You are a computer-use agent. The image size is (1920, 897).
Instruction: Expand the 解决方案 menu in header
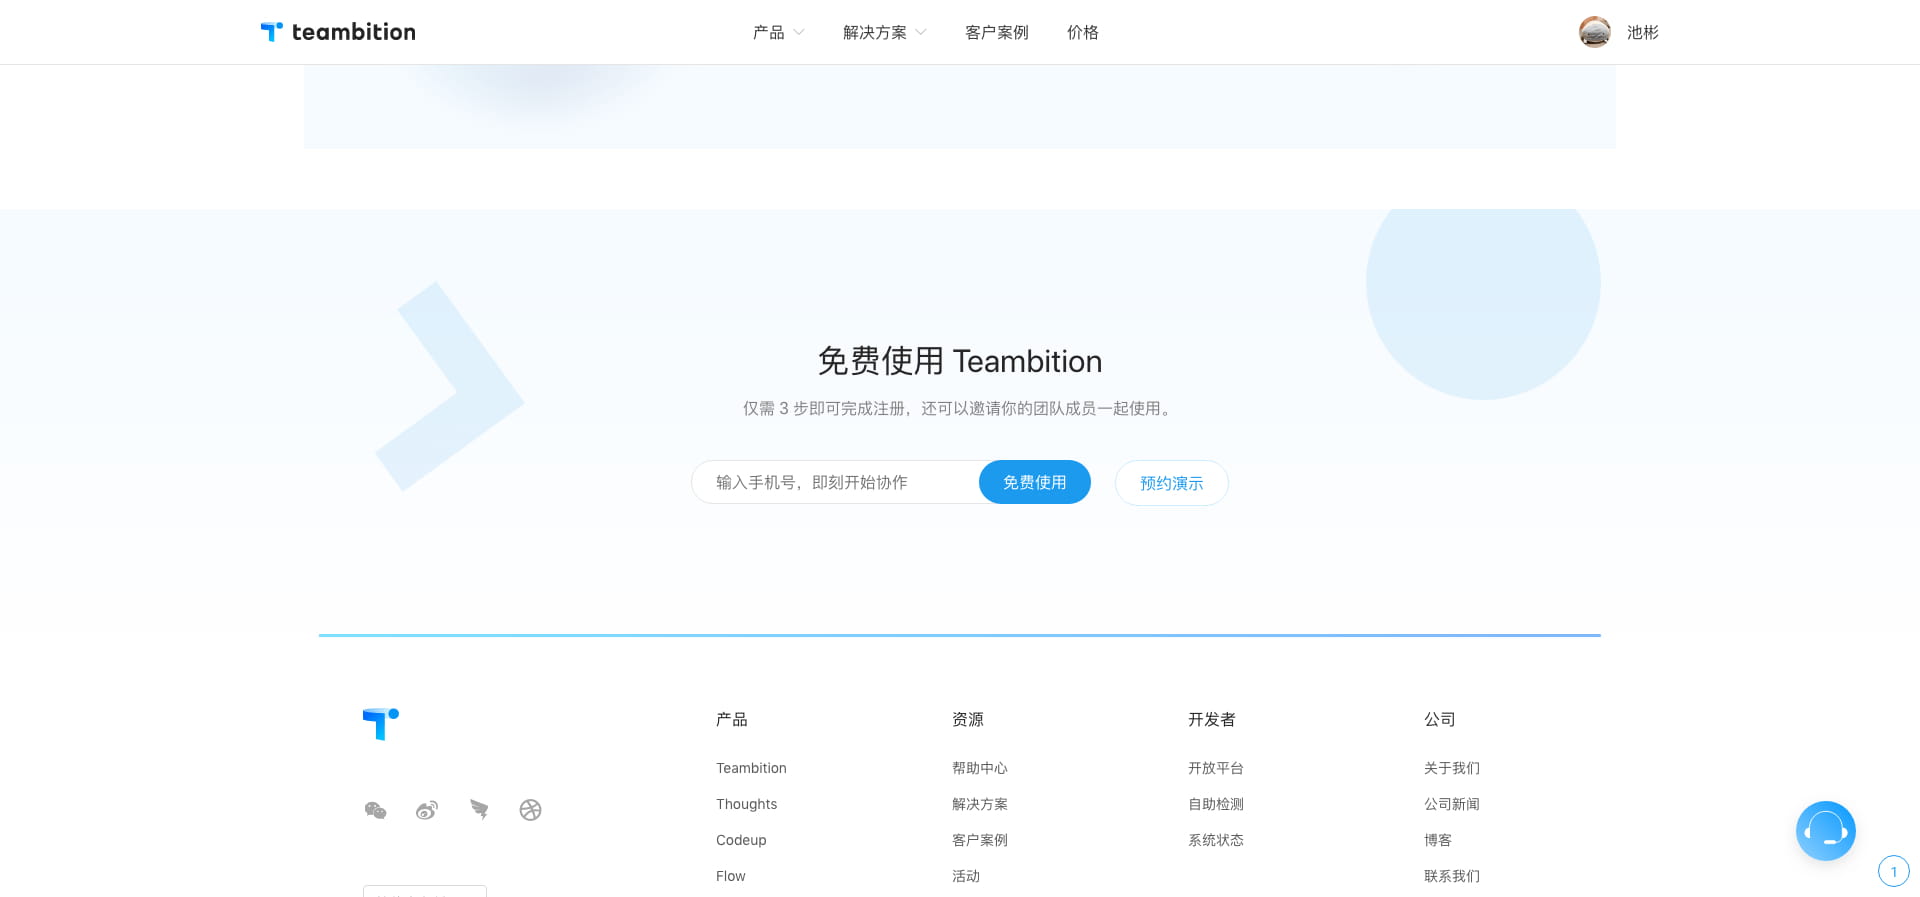[x=884, y=32]
